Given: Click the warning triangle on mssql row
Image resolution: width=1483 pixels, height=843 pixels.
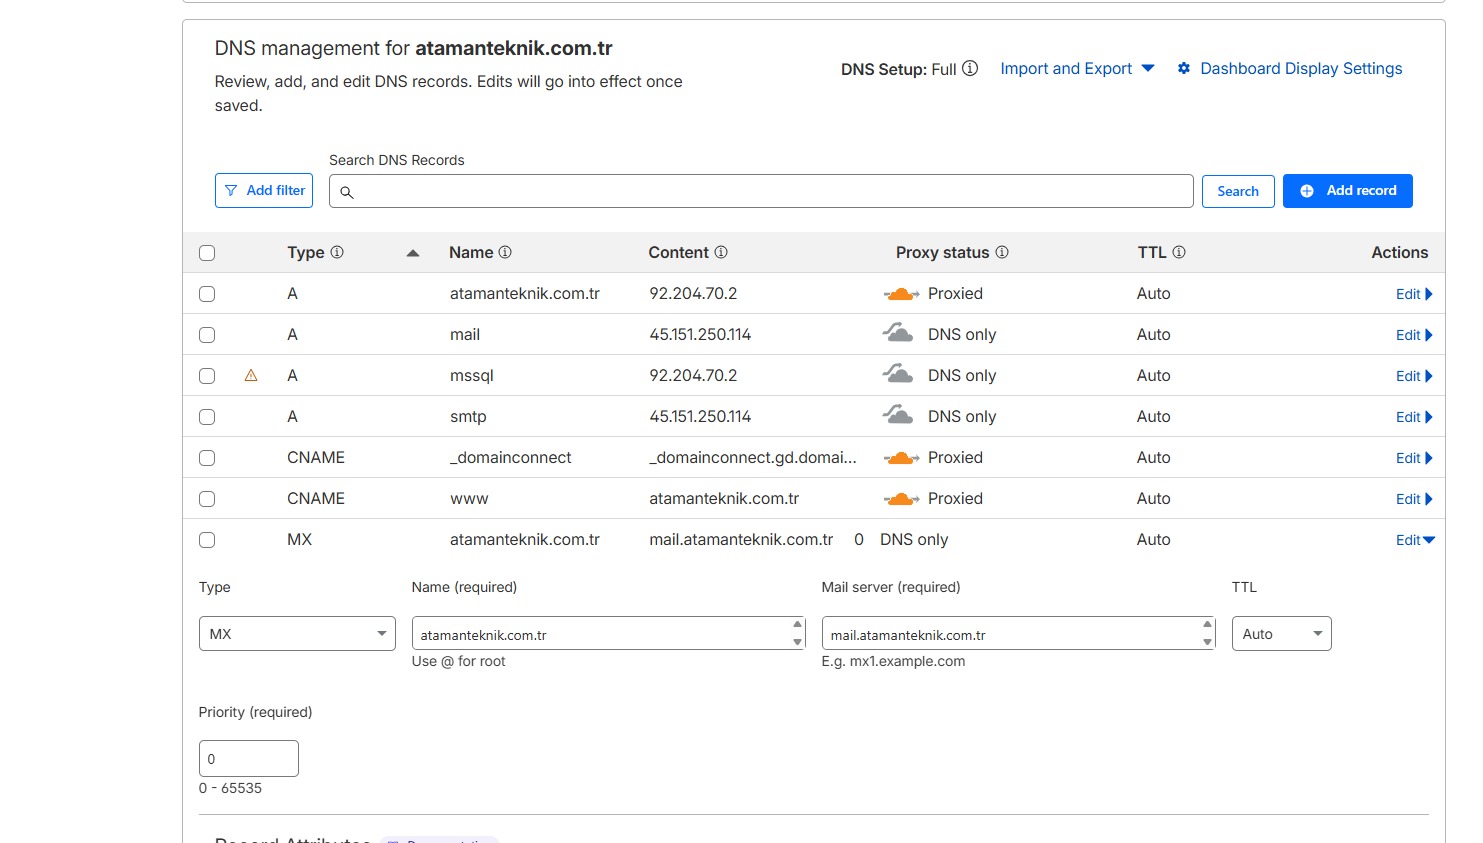Looking at the screenshot, I should (251, 376).
